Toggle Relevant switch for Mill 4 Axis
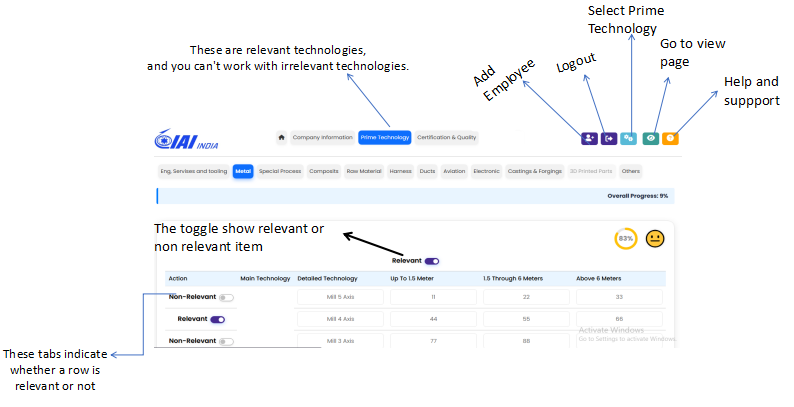 pyautogui.click(x=218, y=319)
